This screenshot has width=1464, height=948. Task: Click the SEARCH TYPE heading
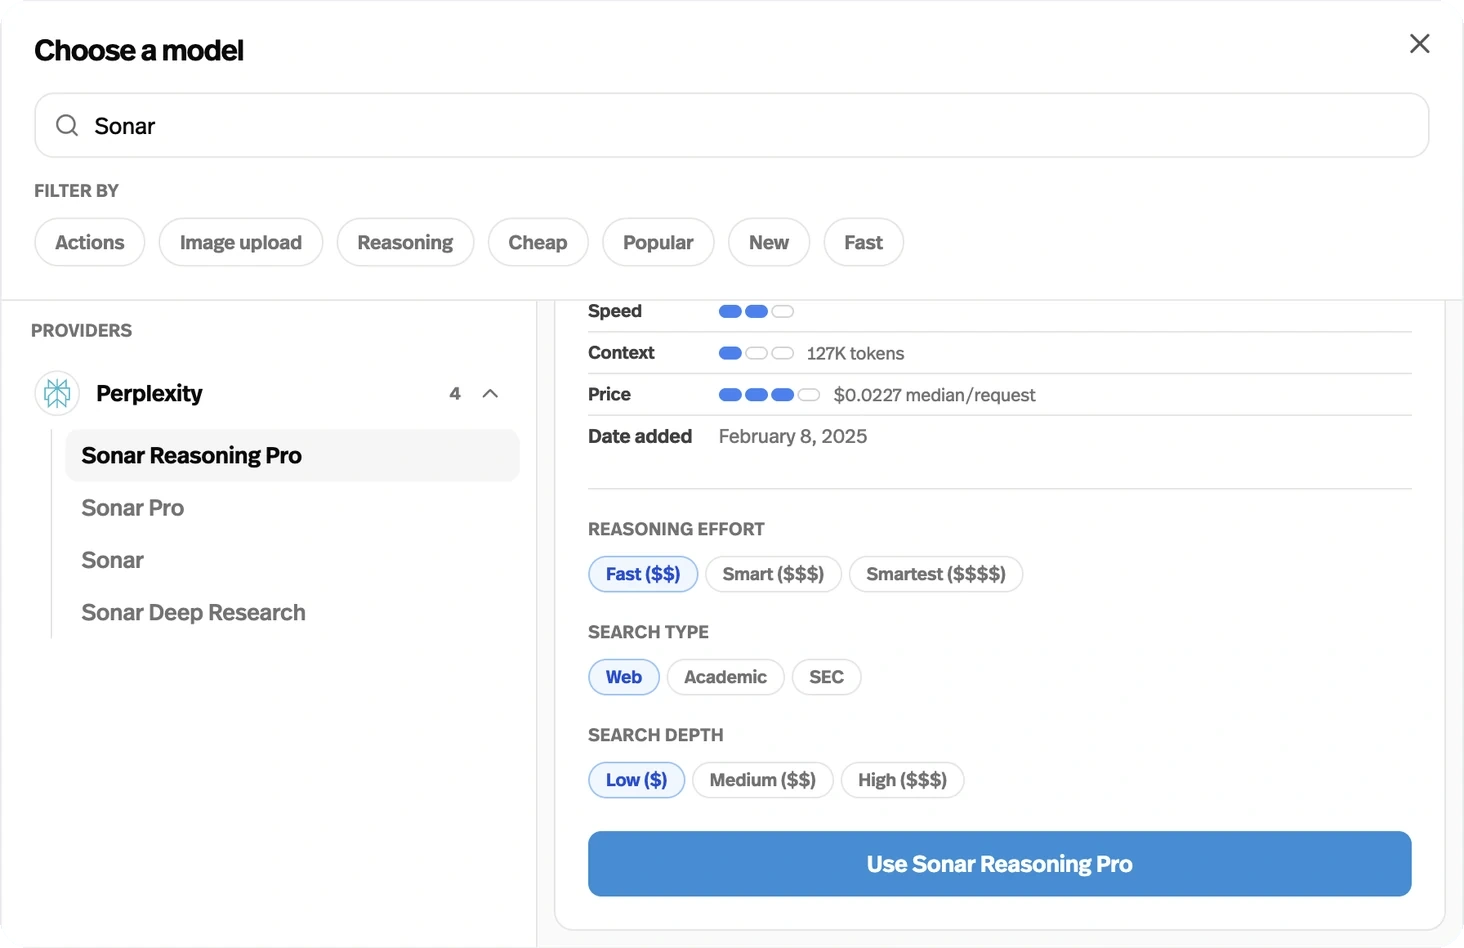pos(648,632)
